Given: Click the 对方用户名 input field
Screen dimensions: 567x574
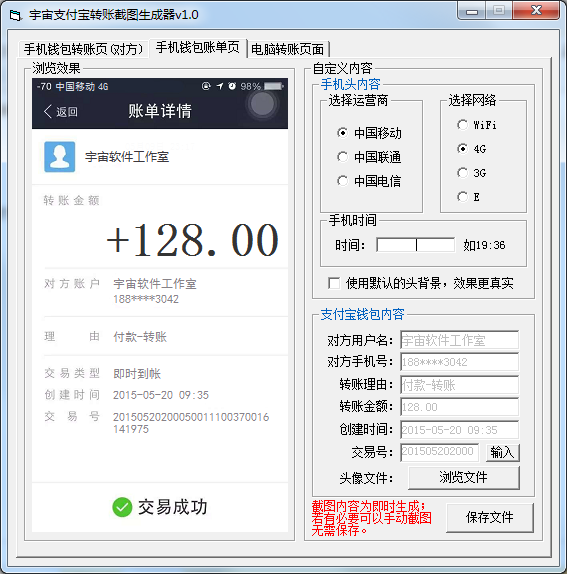Looking at the screenshot, I should (459, 340).
